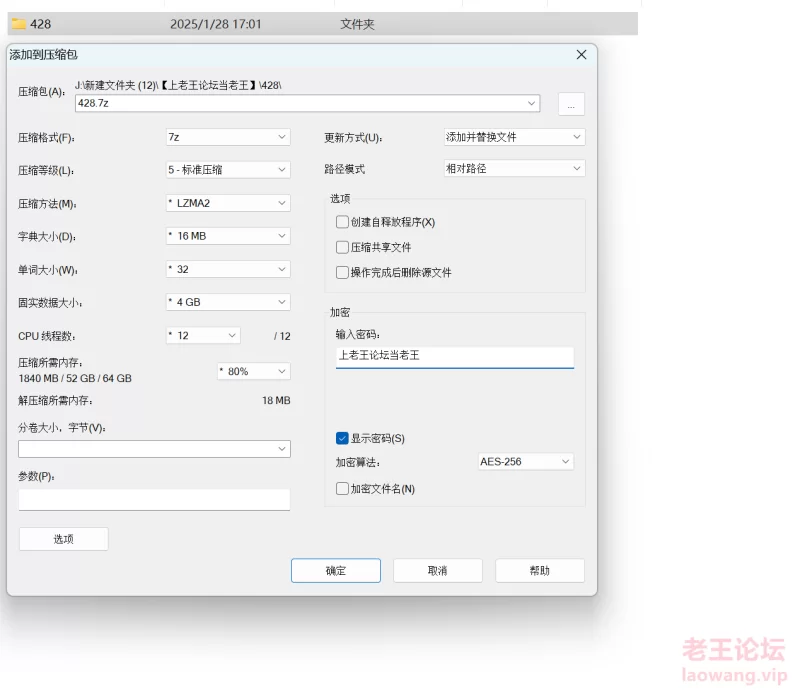Close the 添加到压缩包 dialog
Screen dimensions: 800x691
coord(581,55)
